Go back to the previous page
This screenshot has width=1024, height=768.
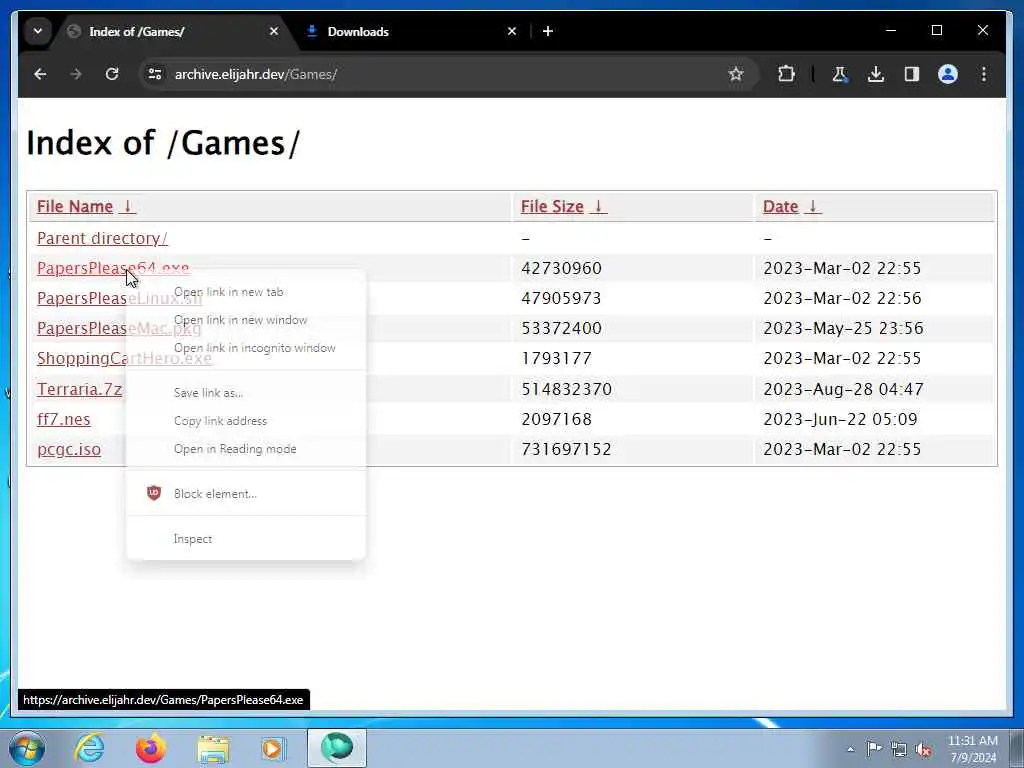pos(40,74)
